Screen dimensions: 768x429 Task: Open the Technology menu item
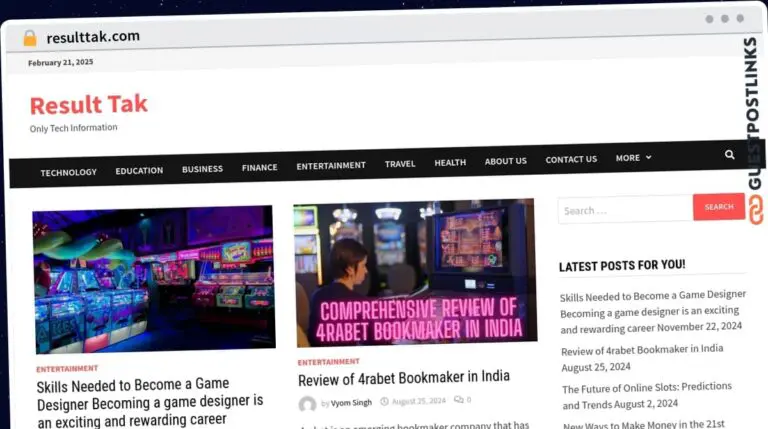pos(69,172)
